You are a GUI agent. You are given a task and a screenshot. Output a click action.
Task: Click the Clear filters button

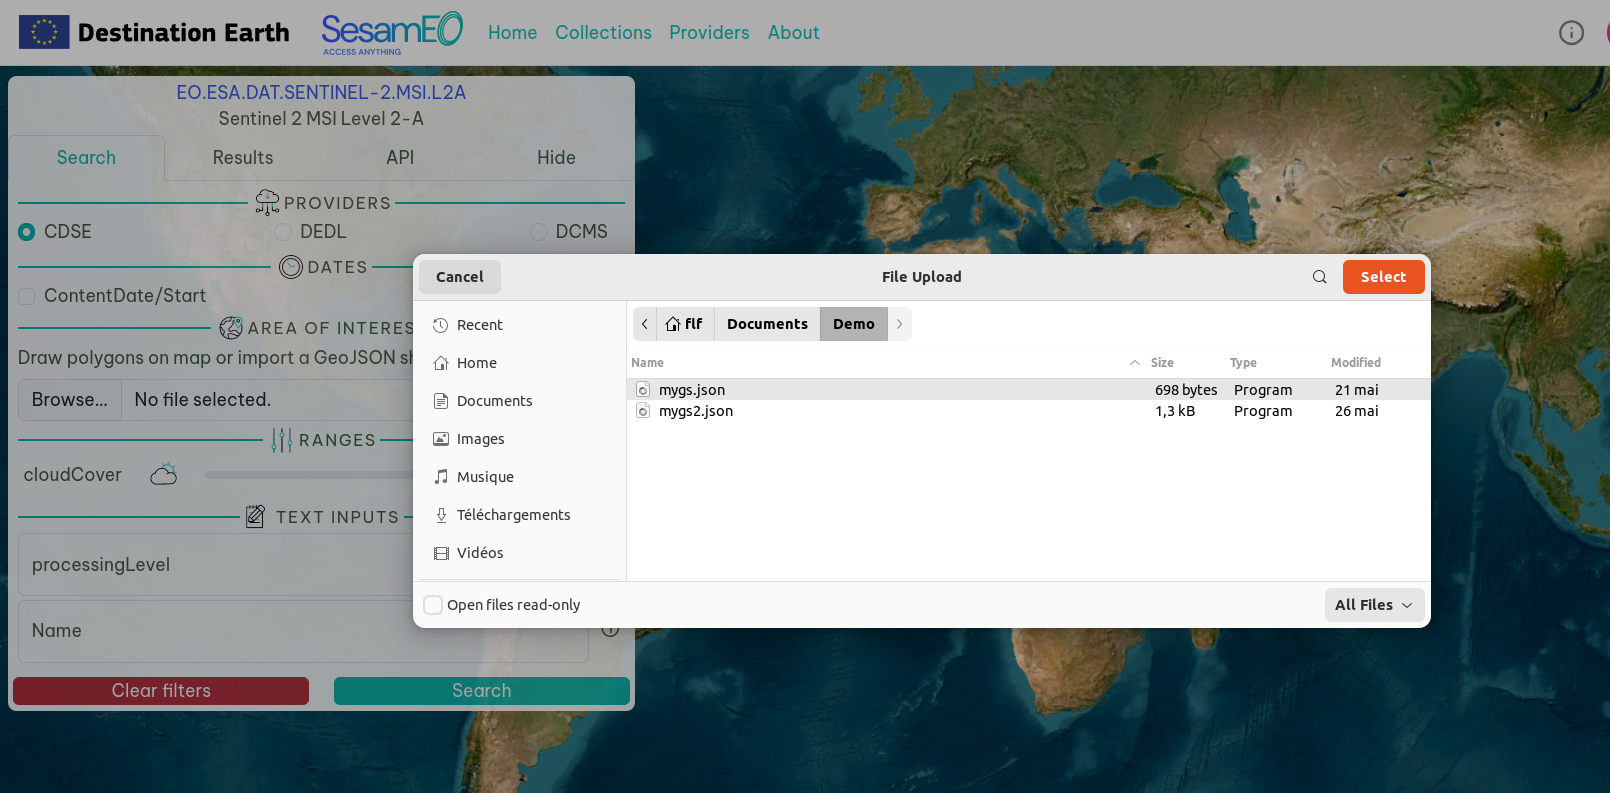click(161, 691)
